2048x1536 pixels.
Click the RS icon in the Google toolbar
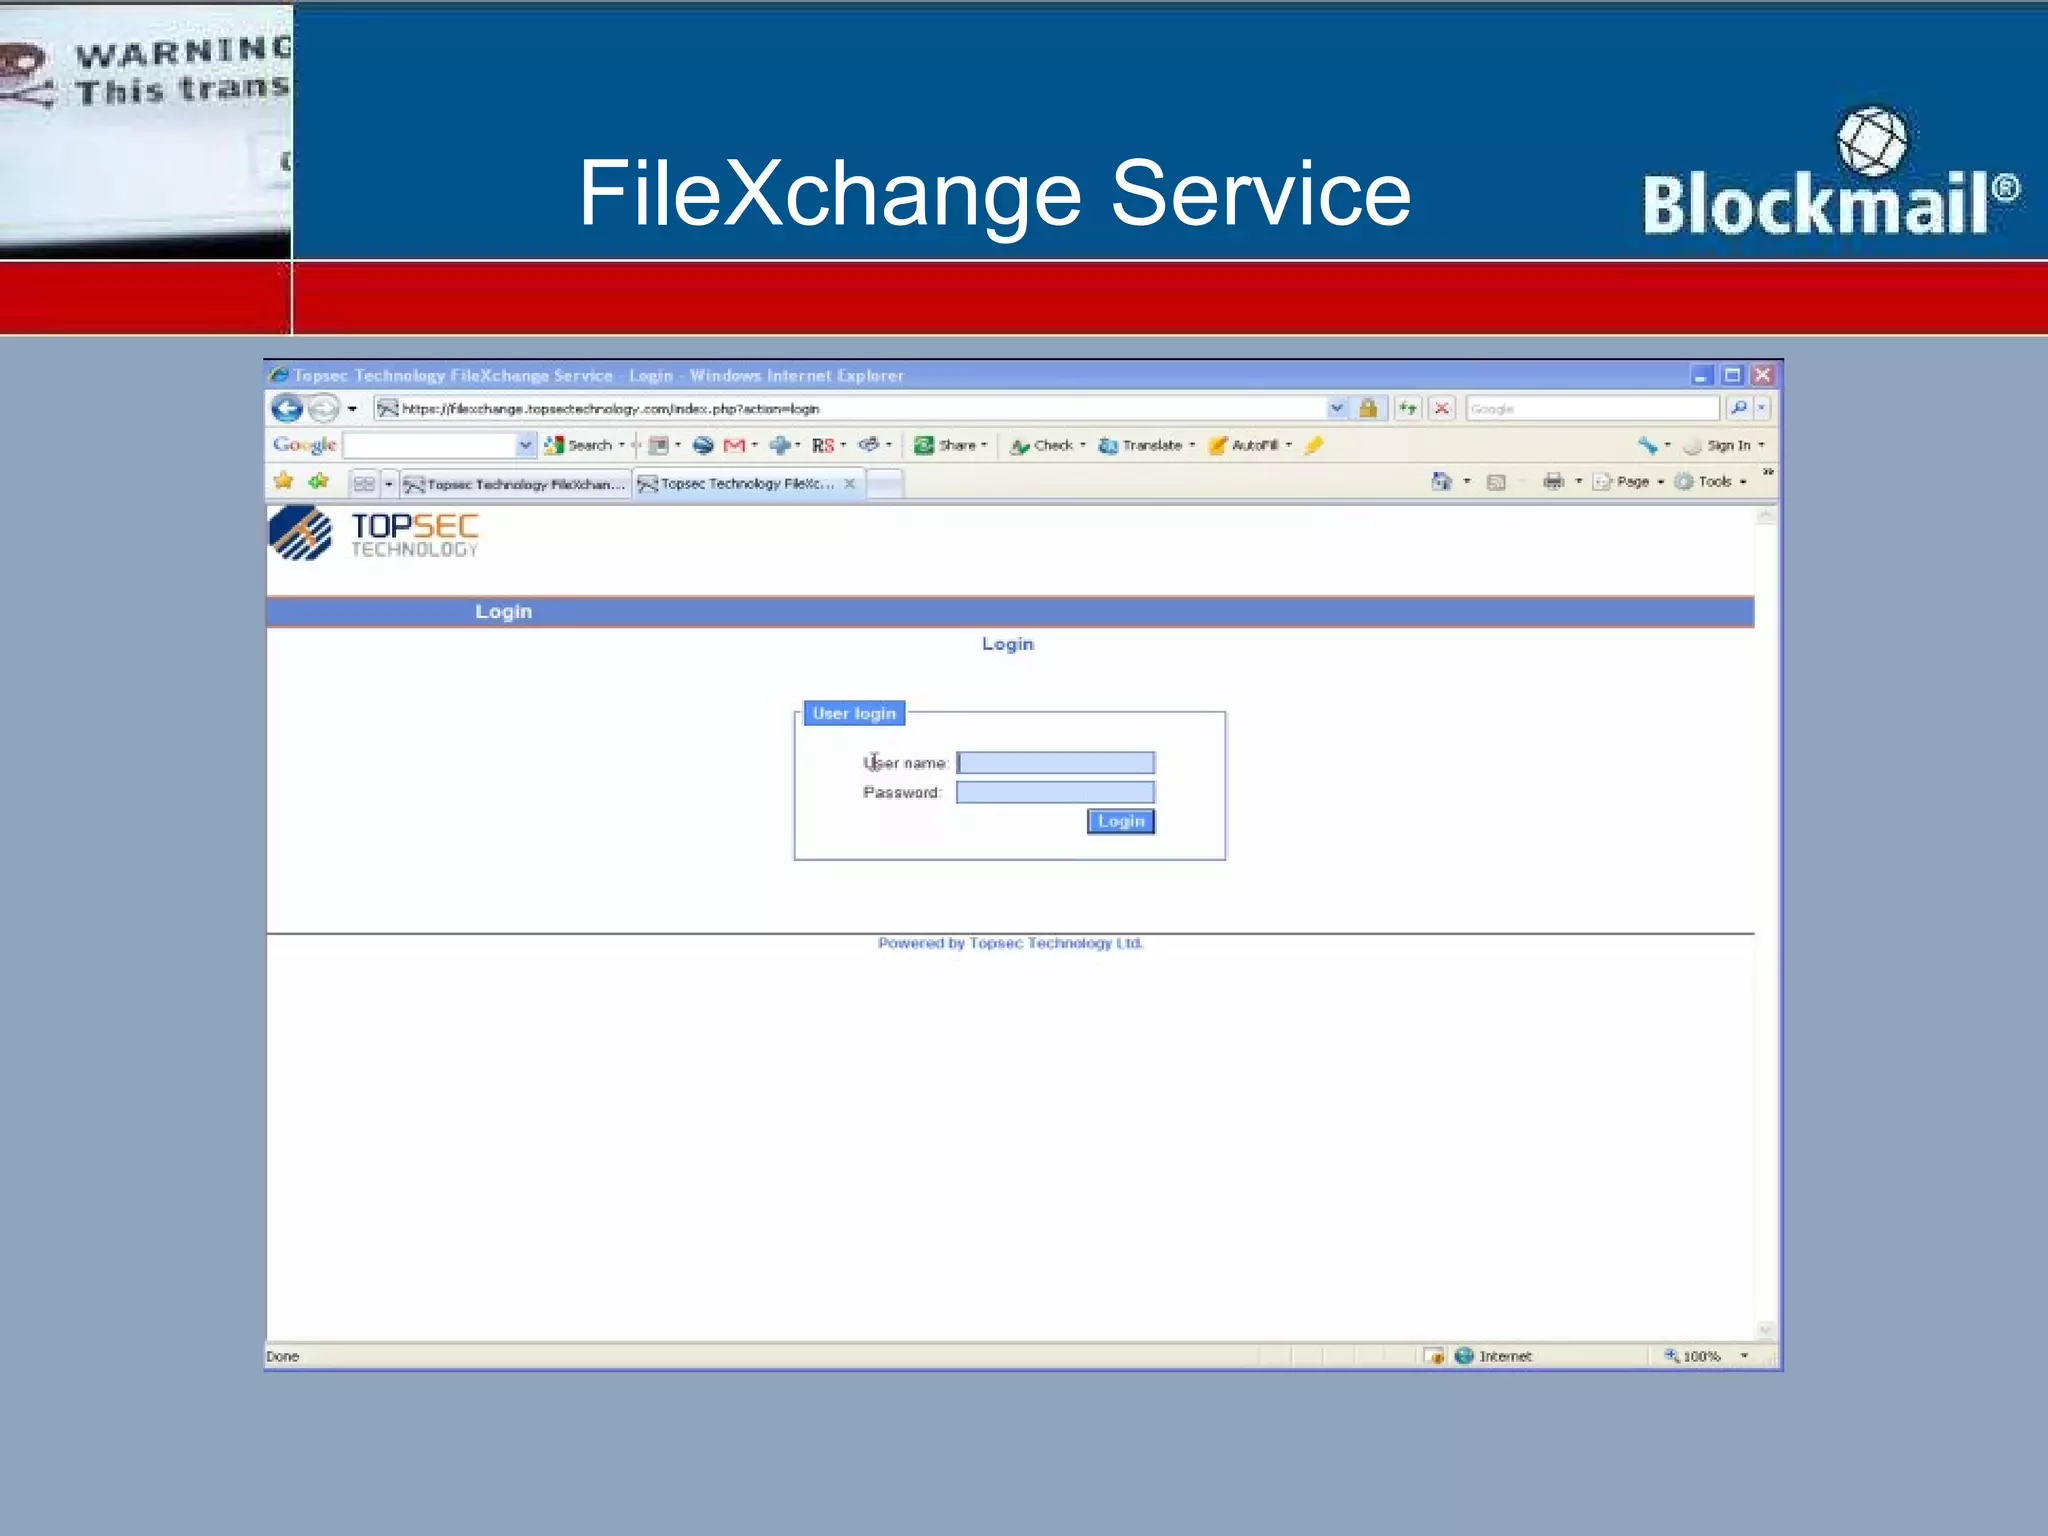pyautogui.click(x=823, y=445)
